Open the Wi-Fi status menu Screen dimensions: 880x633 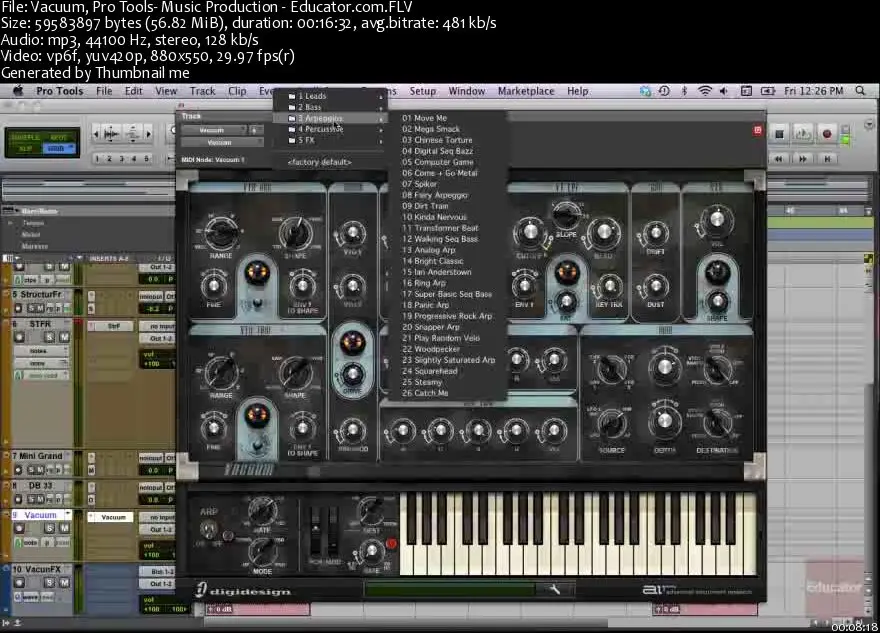(x=704, y=91)
